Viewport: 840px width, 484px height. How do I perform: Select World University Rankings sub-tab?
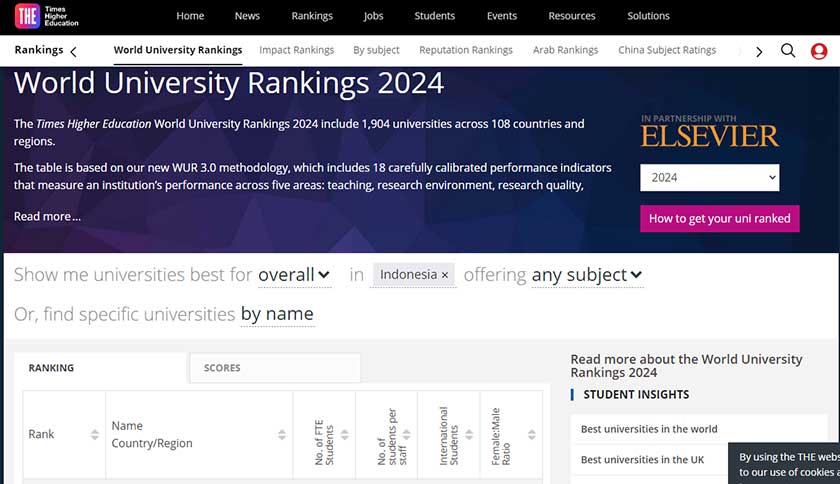pos(178,50)
